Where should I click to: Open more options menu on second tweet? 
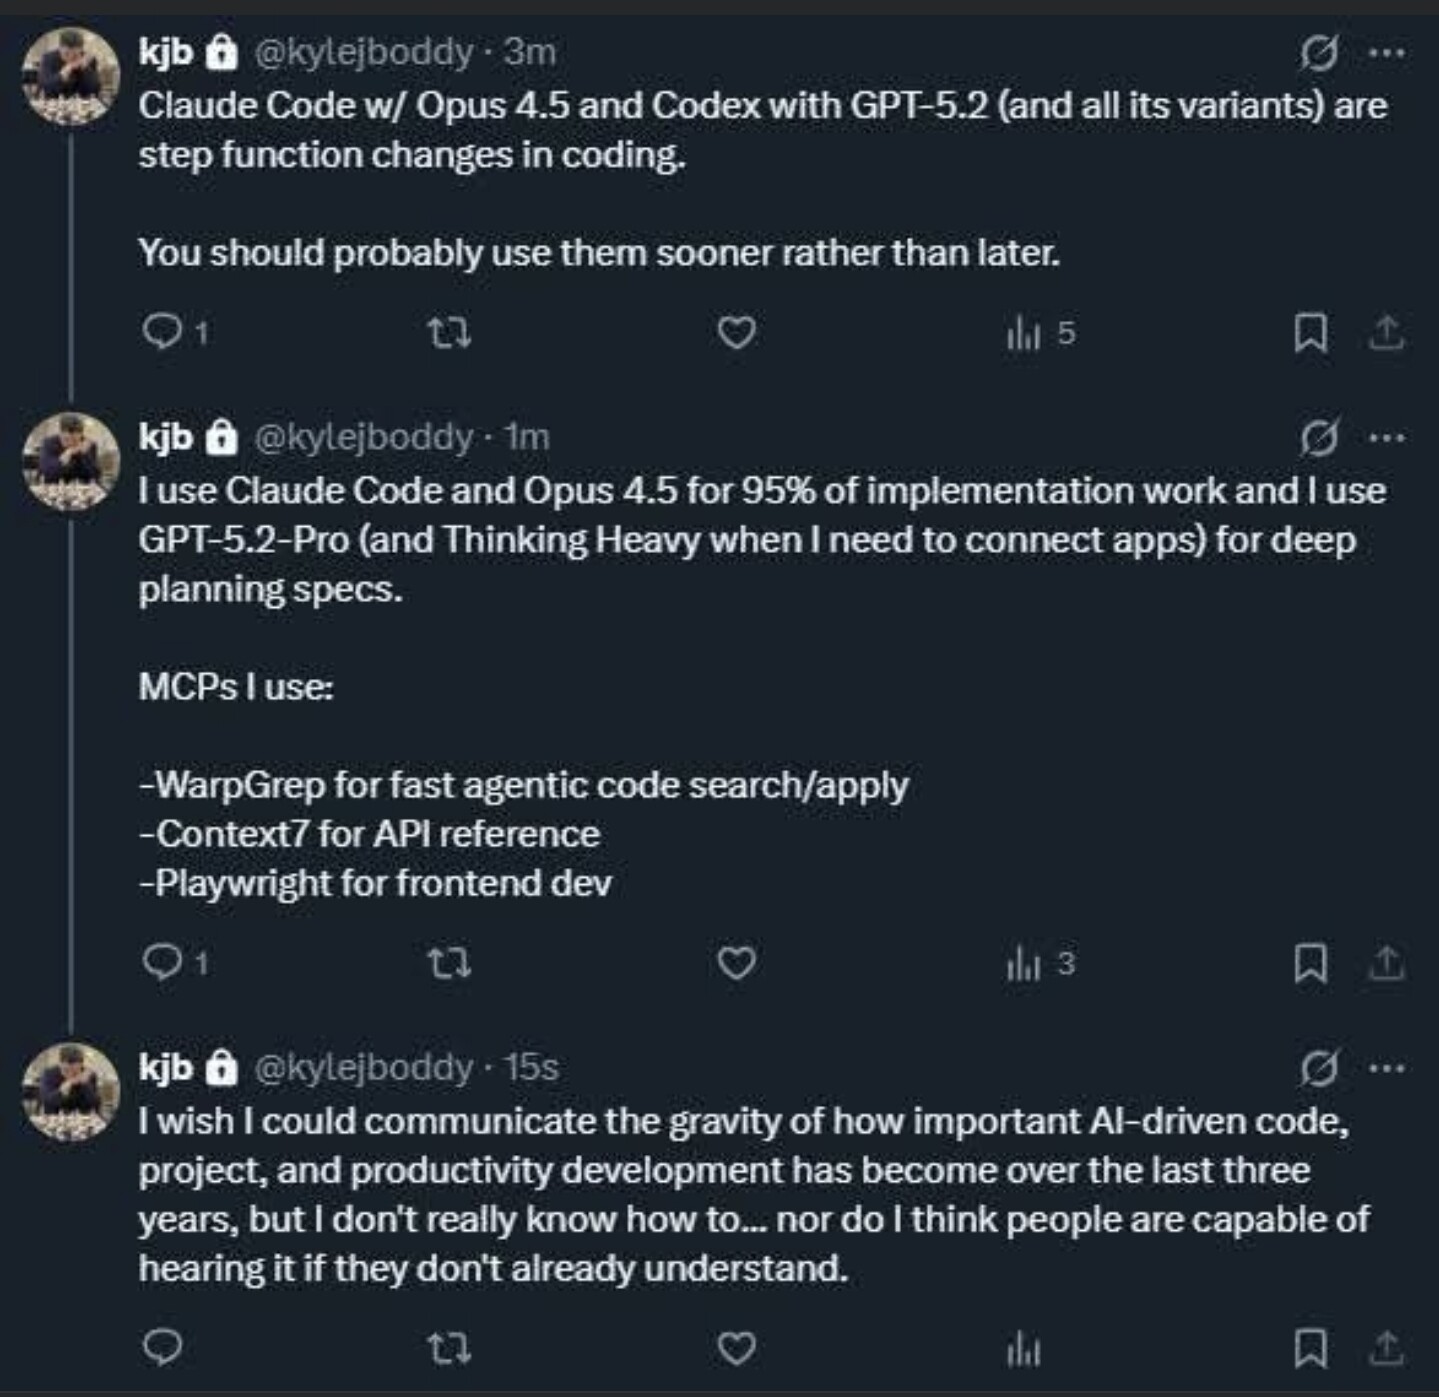pyautogui.click(x=1386, y=437)
